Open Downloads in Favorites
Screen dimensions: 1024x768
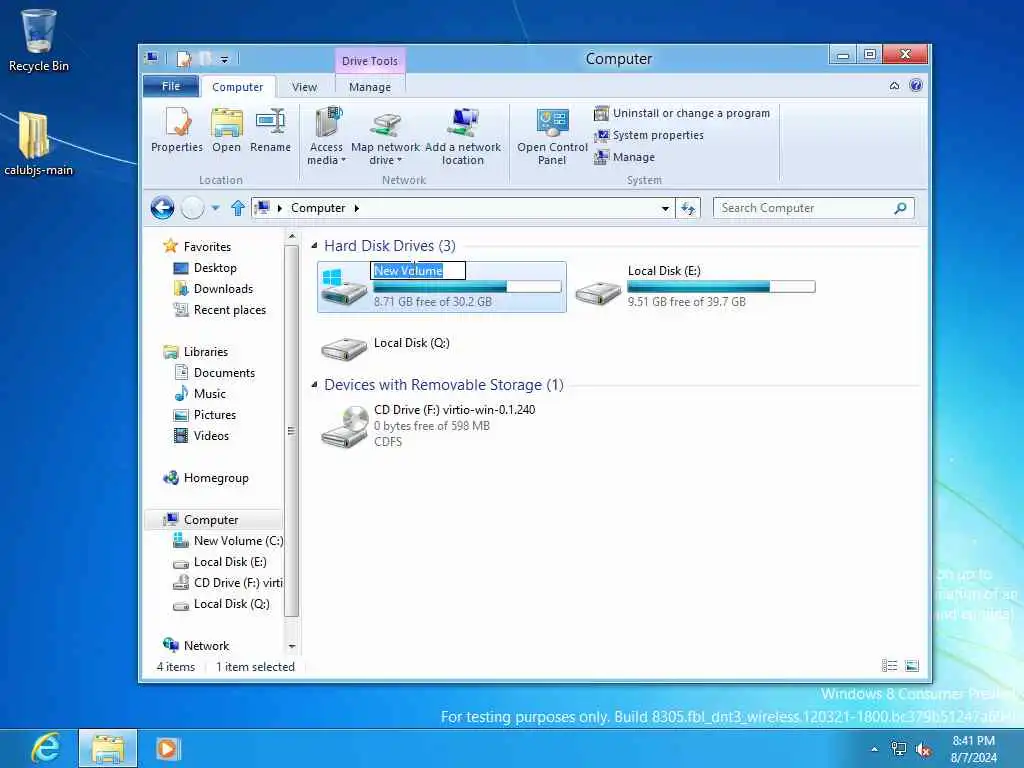click(223, 289)
